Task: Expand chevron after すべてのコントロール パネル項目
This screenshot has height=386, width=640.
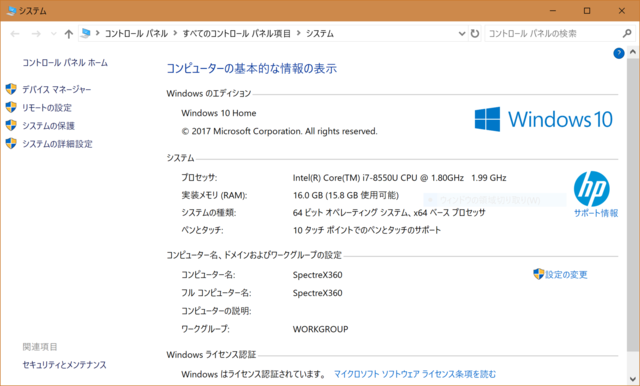Action: point(298,33)
